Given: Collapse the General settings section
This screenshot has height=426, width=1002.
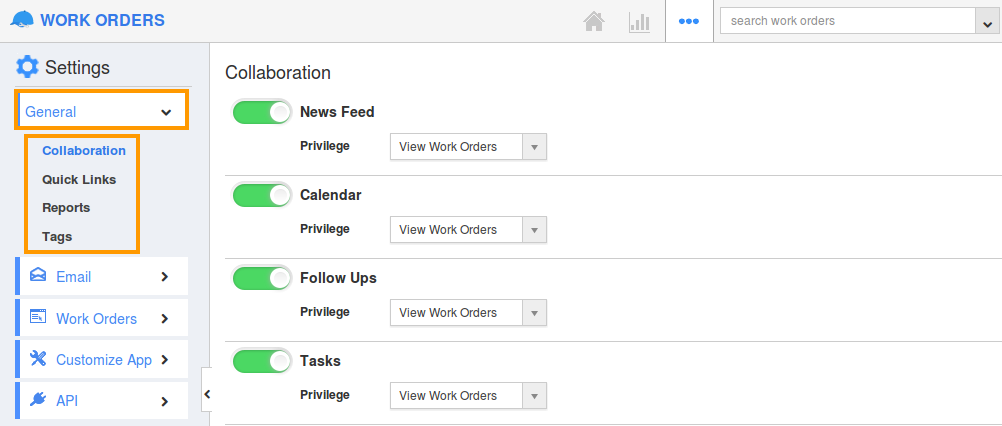Looking at the screenshot, I should pyautogui.click(x=102, y=111).
